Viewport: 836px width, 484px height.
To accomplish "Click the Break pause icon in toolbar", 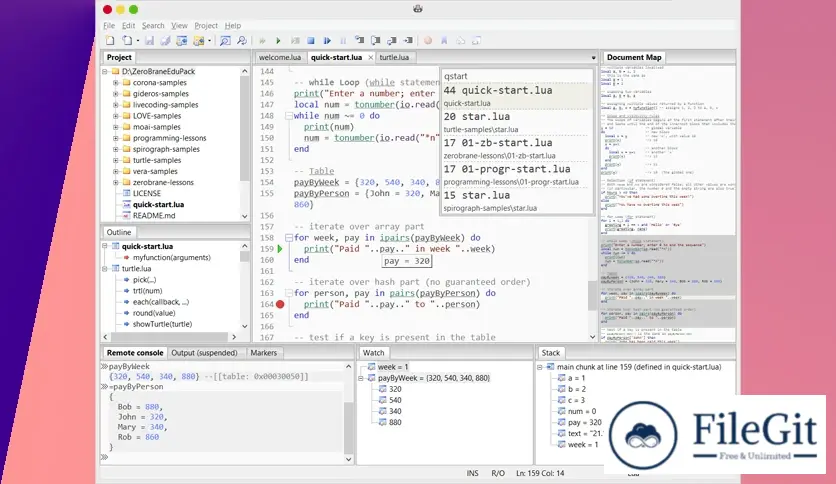I will [343, 41].
